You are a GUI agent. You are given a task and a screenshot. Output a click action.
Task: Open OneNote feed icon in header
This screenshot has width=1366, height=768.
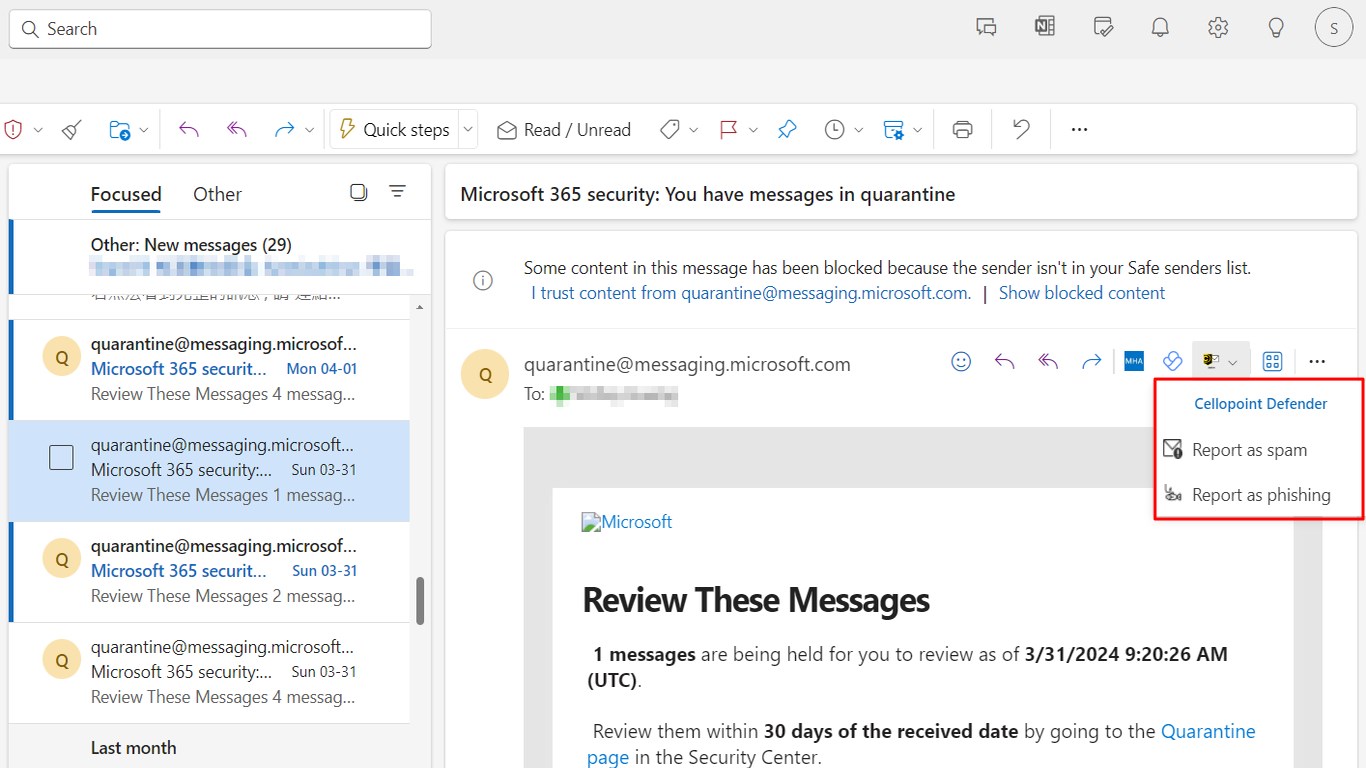click(1045, 28)
